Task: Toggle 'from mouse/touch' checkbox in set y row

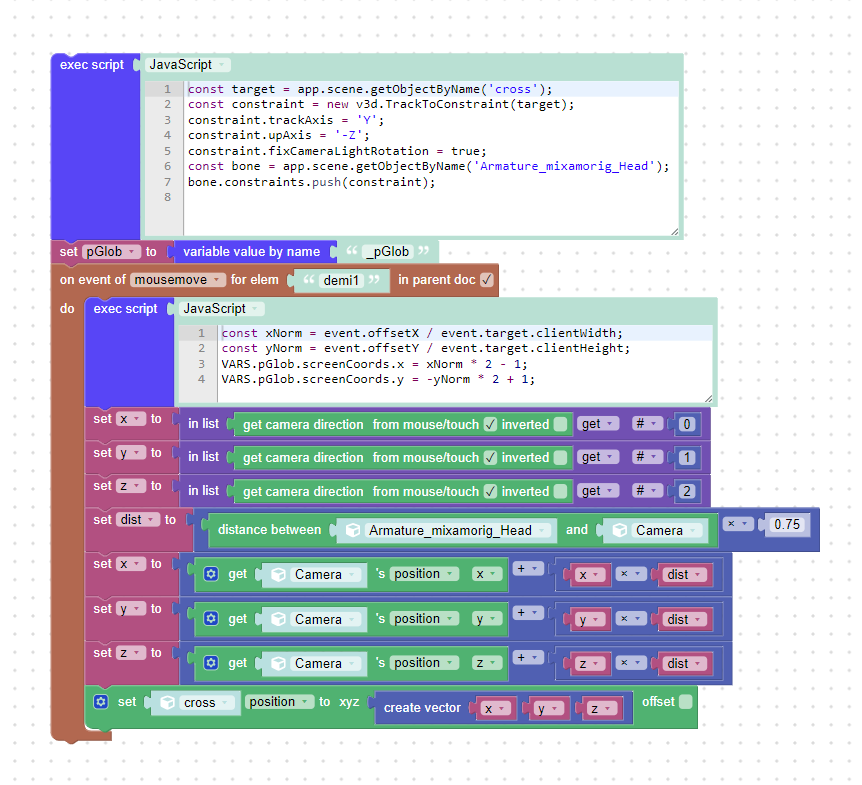Action: pyautogui.click(x=490, y=457)
